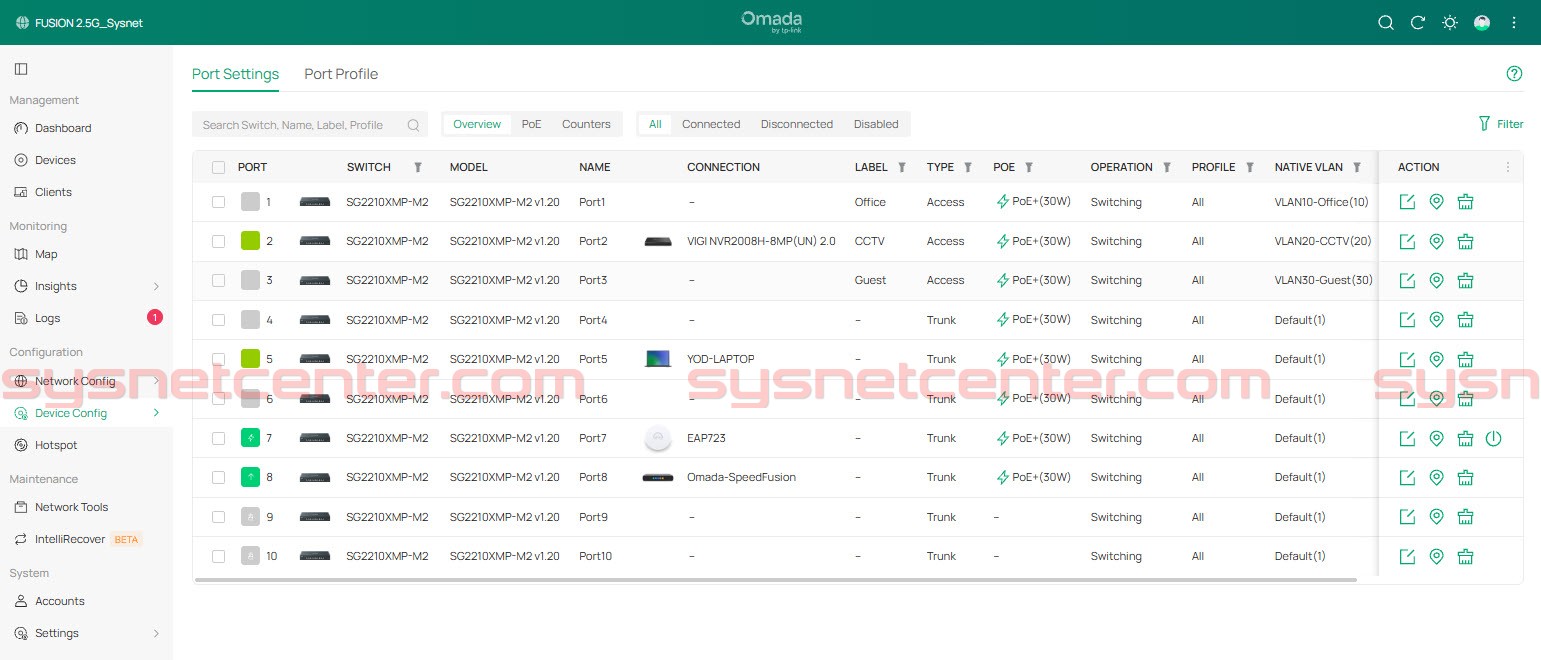Select the checkbox for port 7
Image resolution: width=1541 pixels, height=660 pixels.
pyautogui.click(x=218, y=438)
